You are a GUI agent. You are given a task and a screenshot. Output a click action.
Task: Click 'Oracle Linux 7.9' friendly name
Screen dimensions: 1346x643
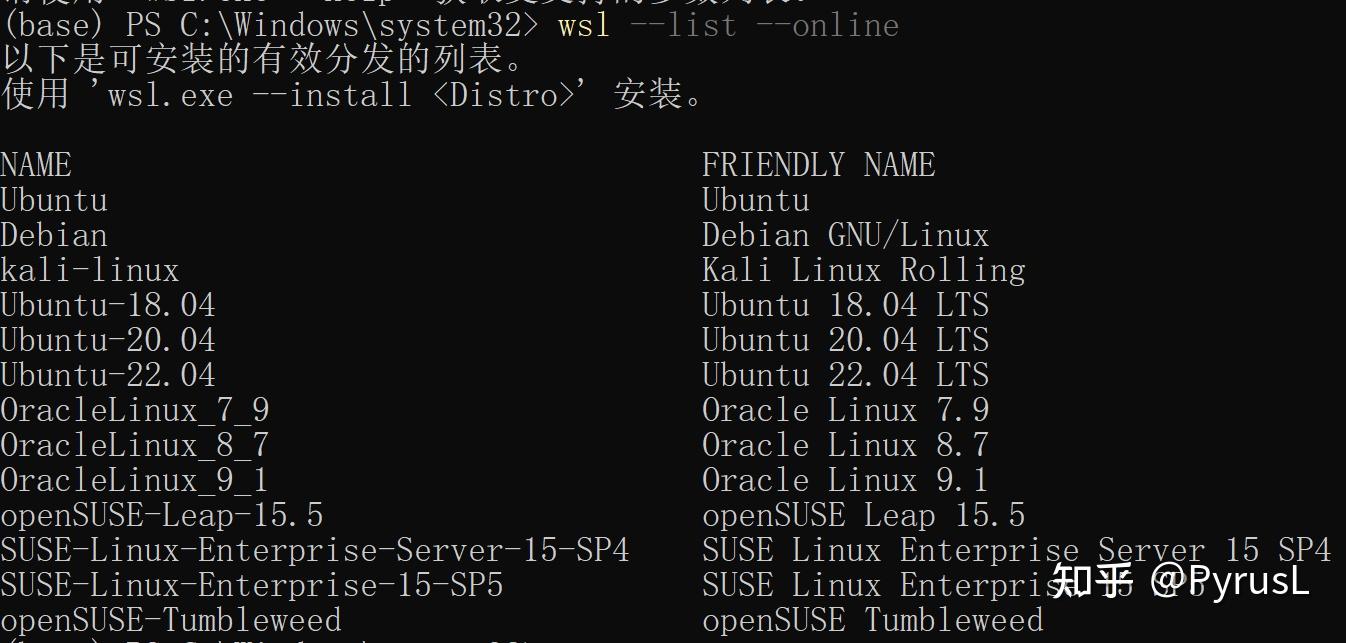click(x=845, y=410)
